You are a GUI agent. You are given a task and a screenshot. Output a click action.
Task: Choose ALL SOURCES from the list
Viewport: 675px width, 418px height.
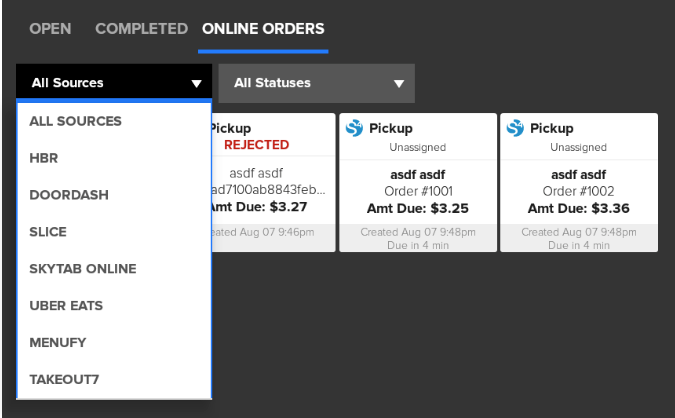click(76, 121)
